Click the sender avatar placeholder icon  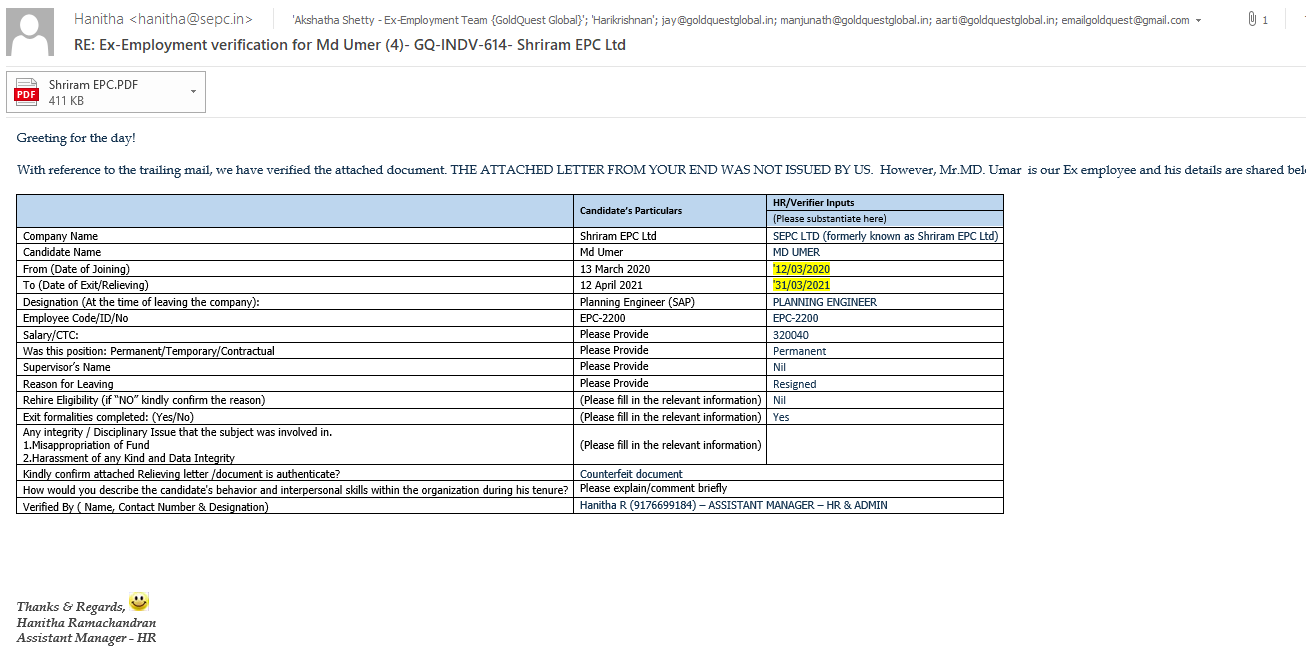pos(30,32)
